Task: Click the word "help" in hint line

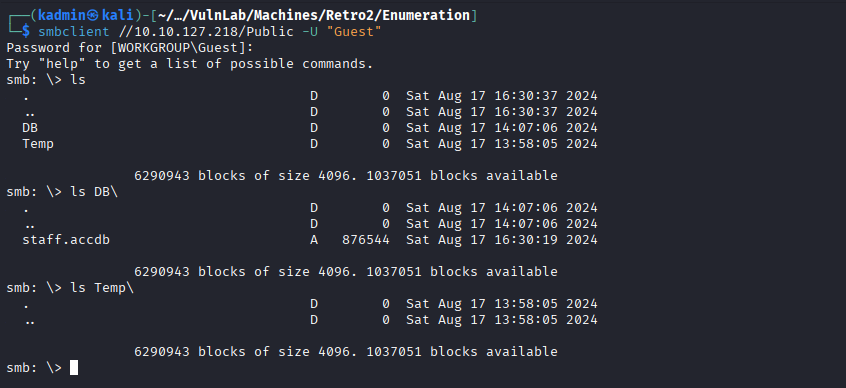Action: pos(62,64)
